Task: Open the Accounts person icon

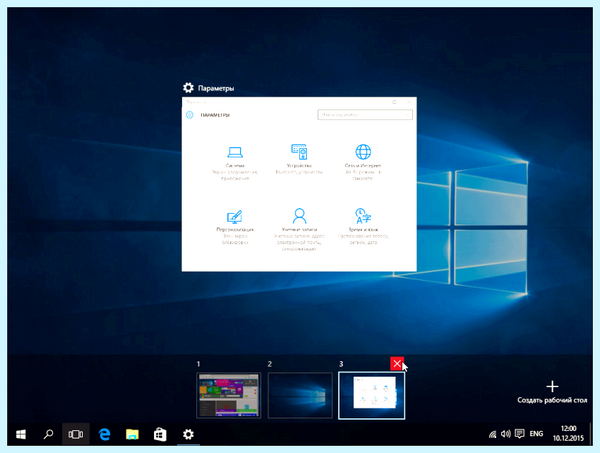Action: pos(299,216)
